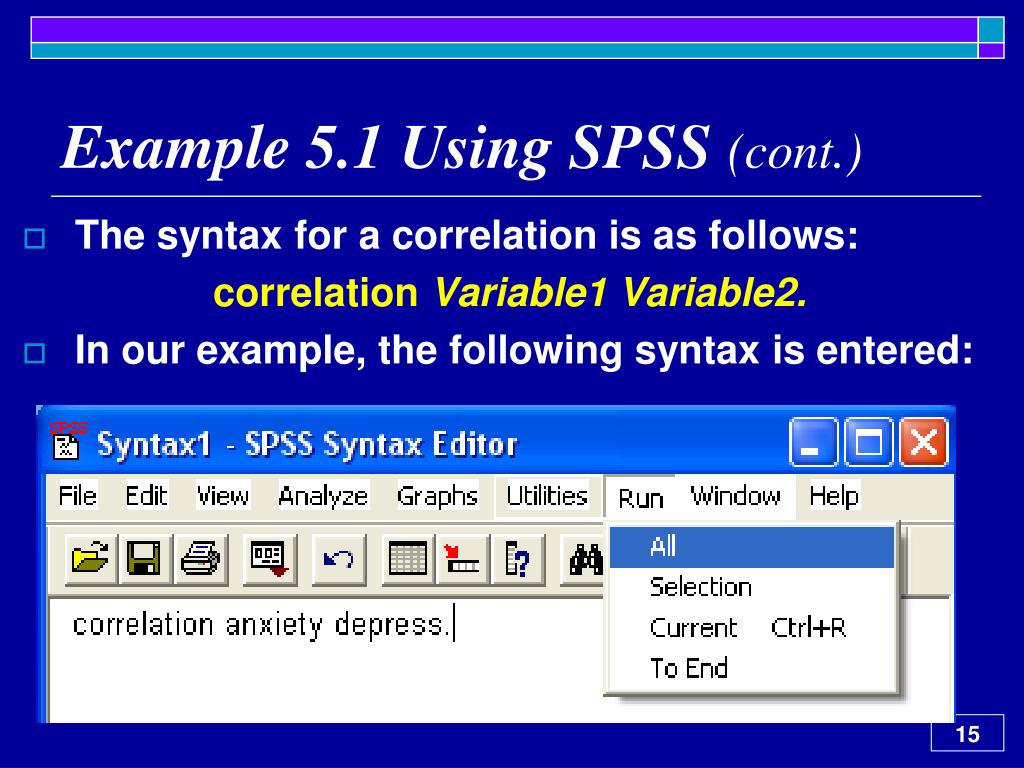The width and height of the screenshot is (1024, 768).
Task: Click the SPSS syntax document title icon
Action: tap(66, 441)
